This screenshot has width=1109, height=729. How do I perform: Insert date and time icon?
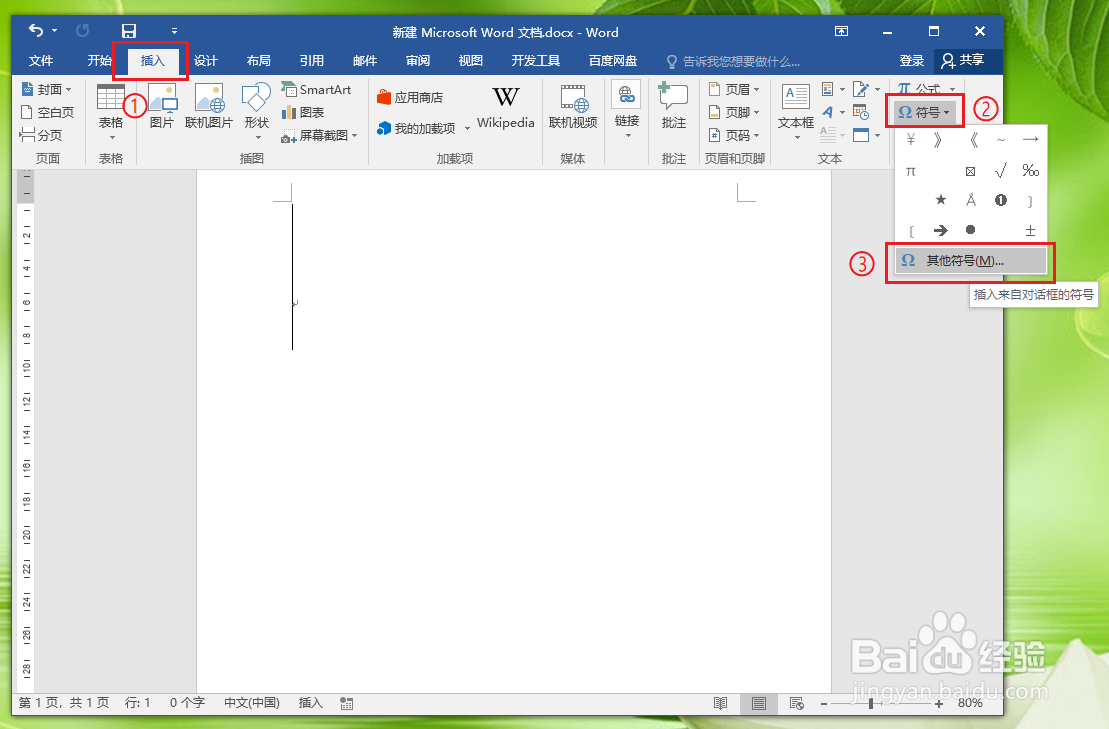[x=861, y=112]
